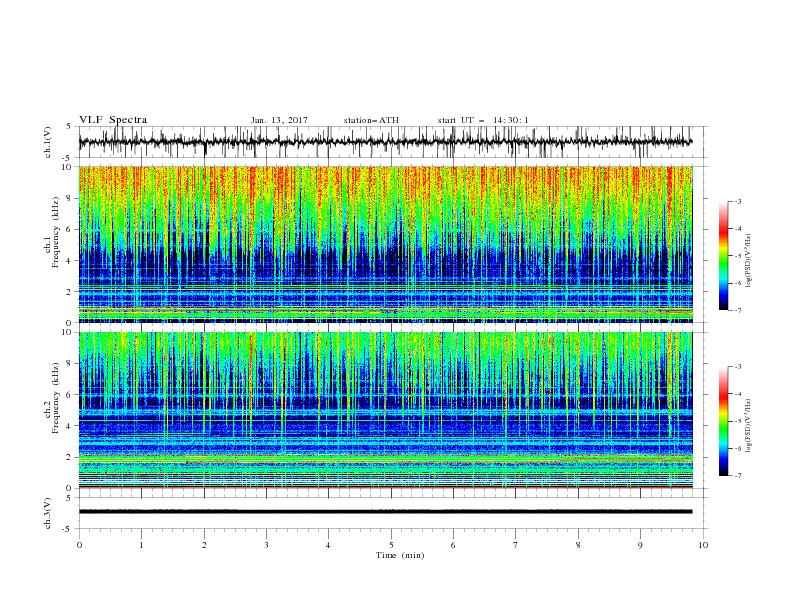Click the time axis tick label "8"
The height and width of the screenshot is (612, 792).
pos(578,545)
